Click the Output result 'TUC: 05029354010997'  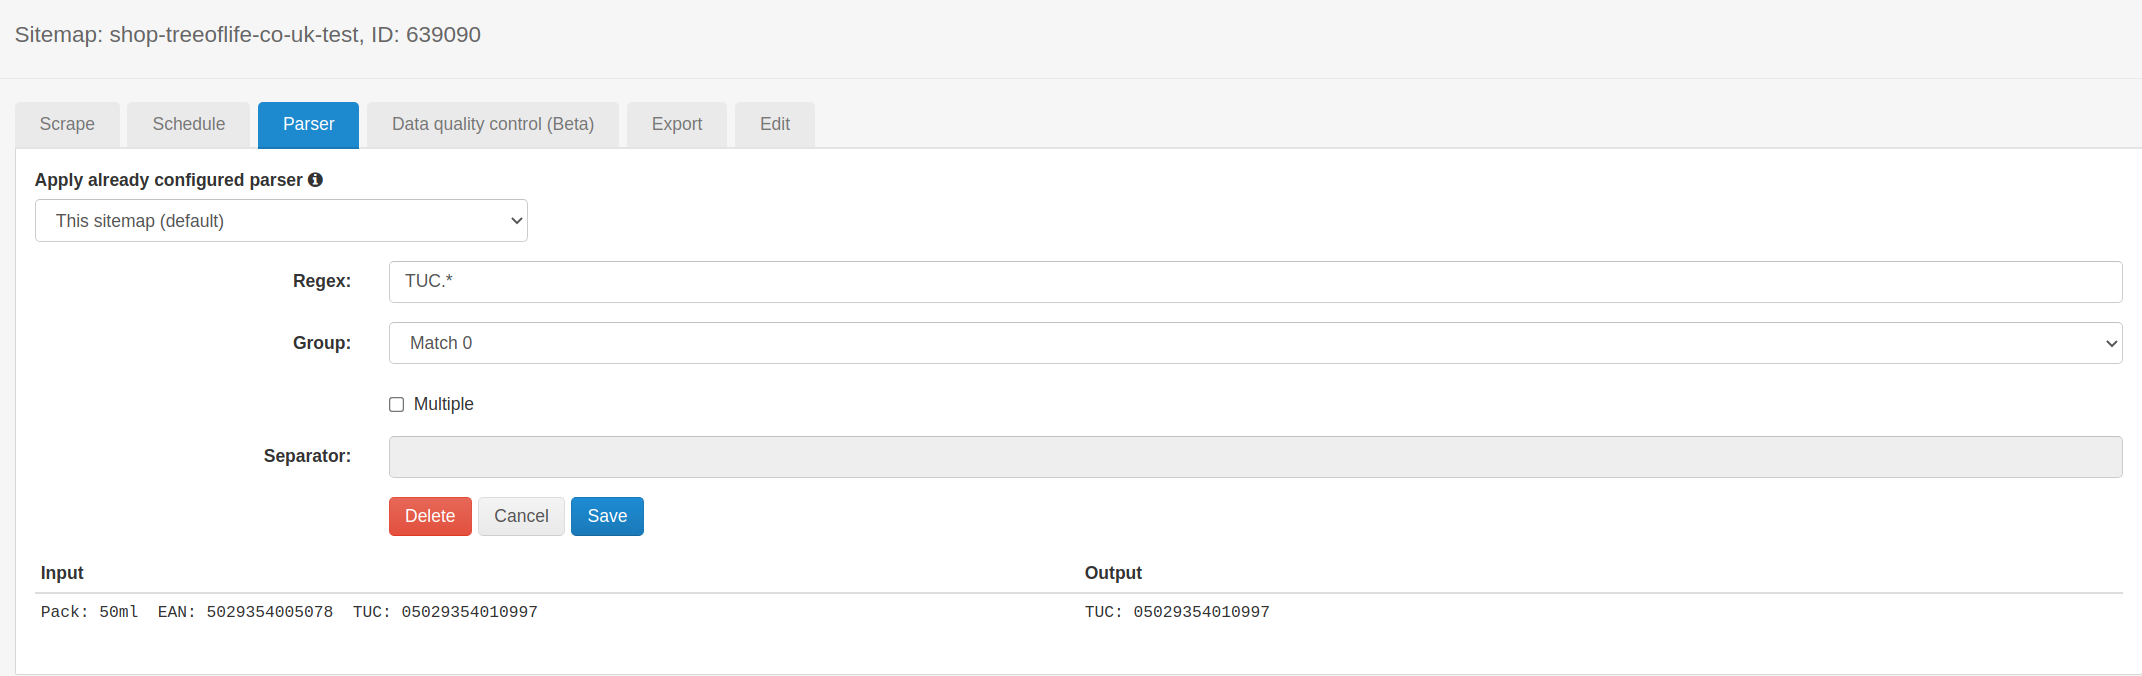(x=1177, y=612)
